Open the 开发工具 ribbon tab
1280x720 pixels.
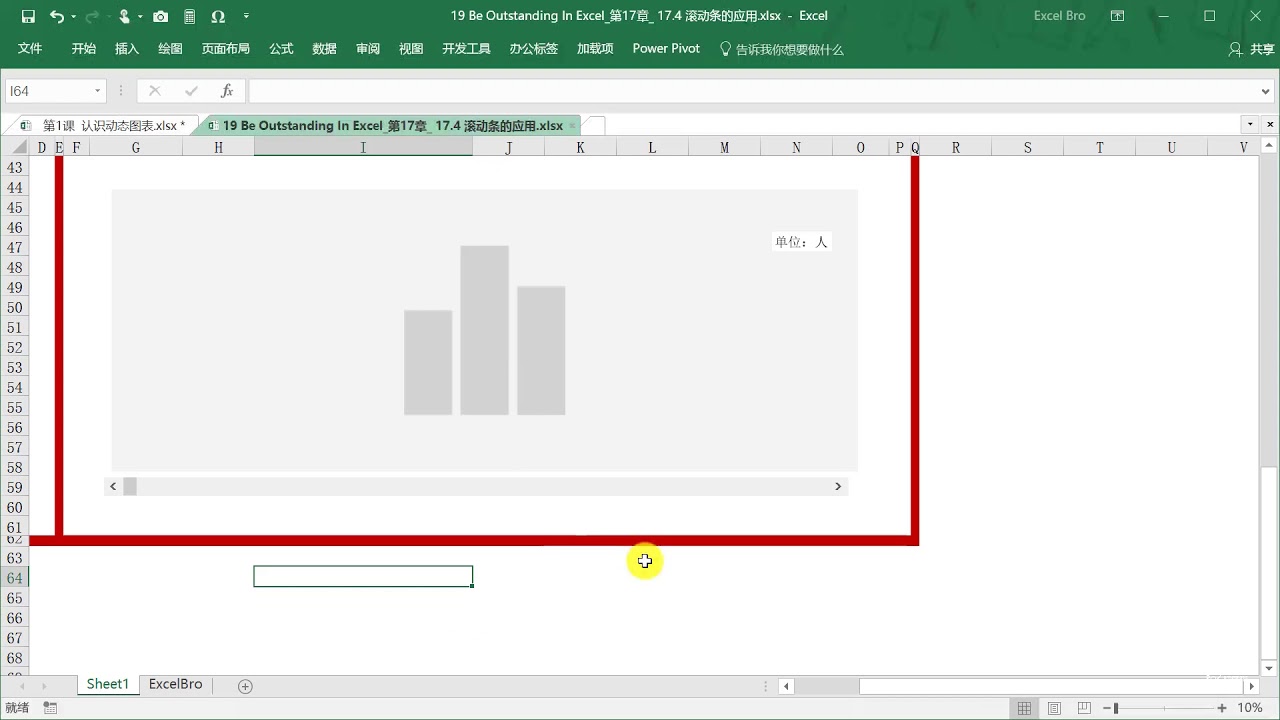pos(466,49)
